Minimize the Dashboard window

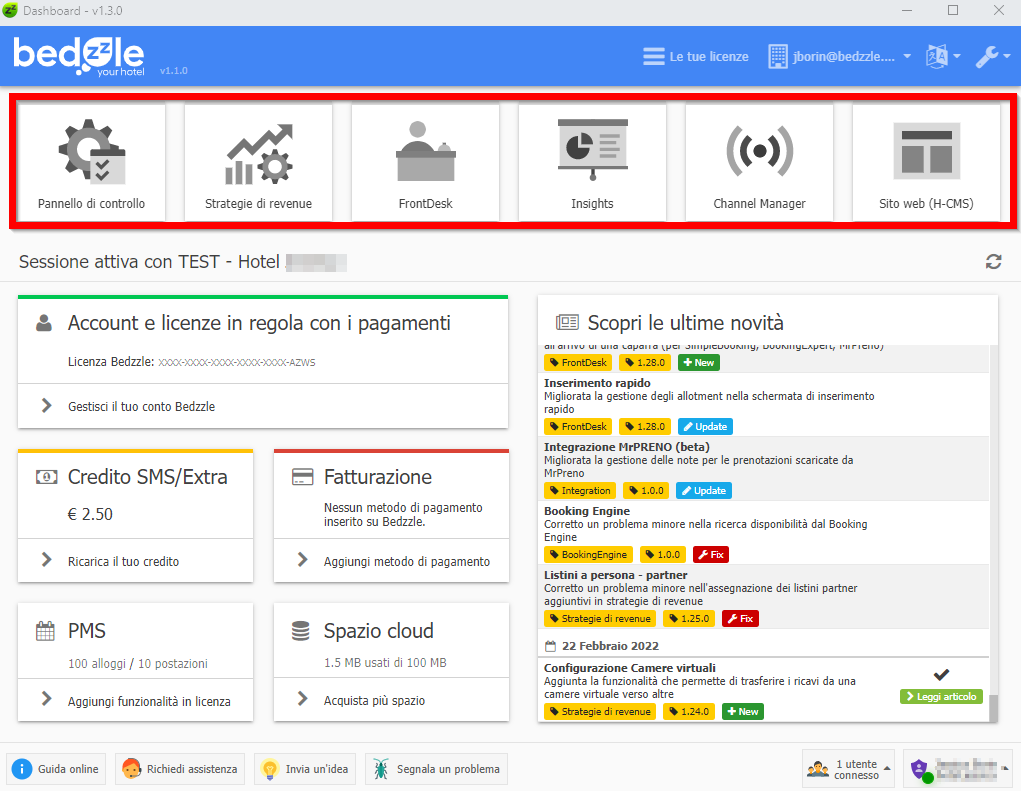(x=908, y=10)
